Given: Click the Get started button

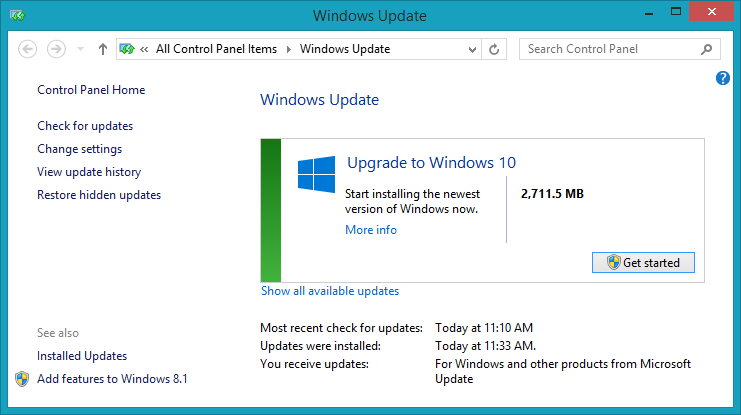Looking at the screenshot, I should point(643,262).
